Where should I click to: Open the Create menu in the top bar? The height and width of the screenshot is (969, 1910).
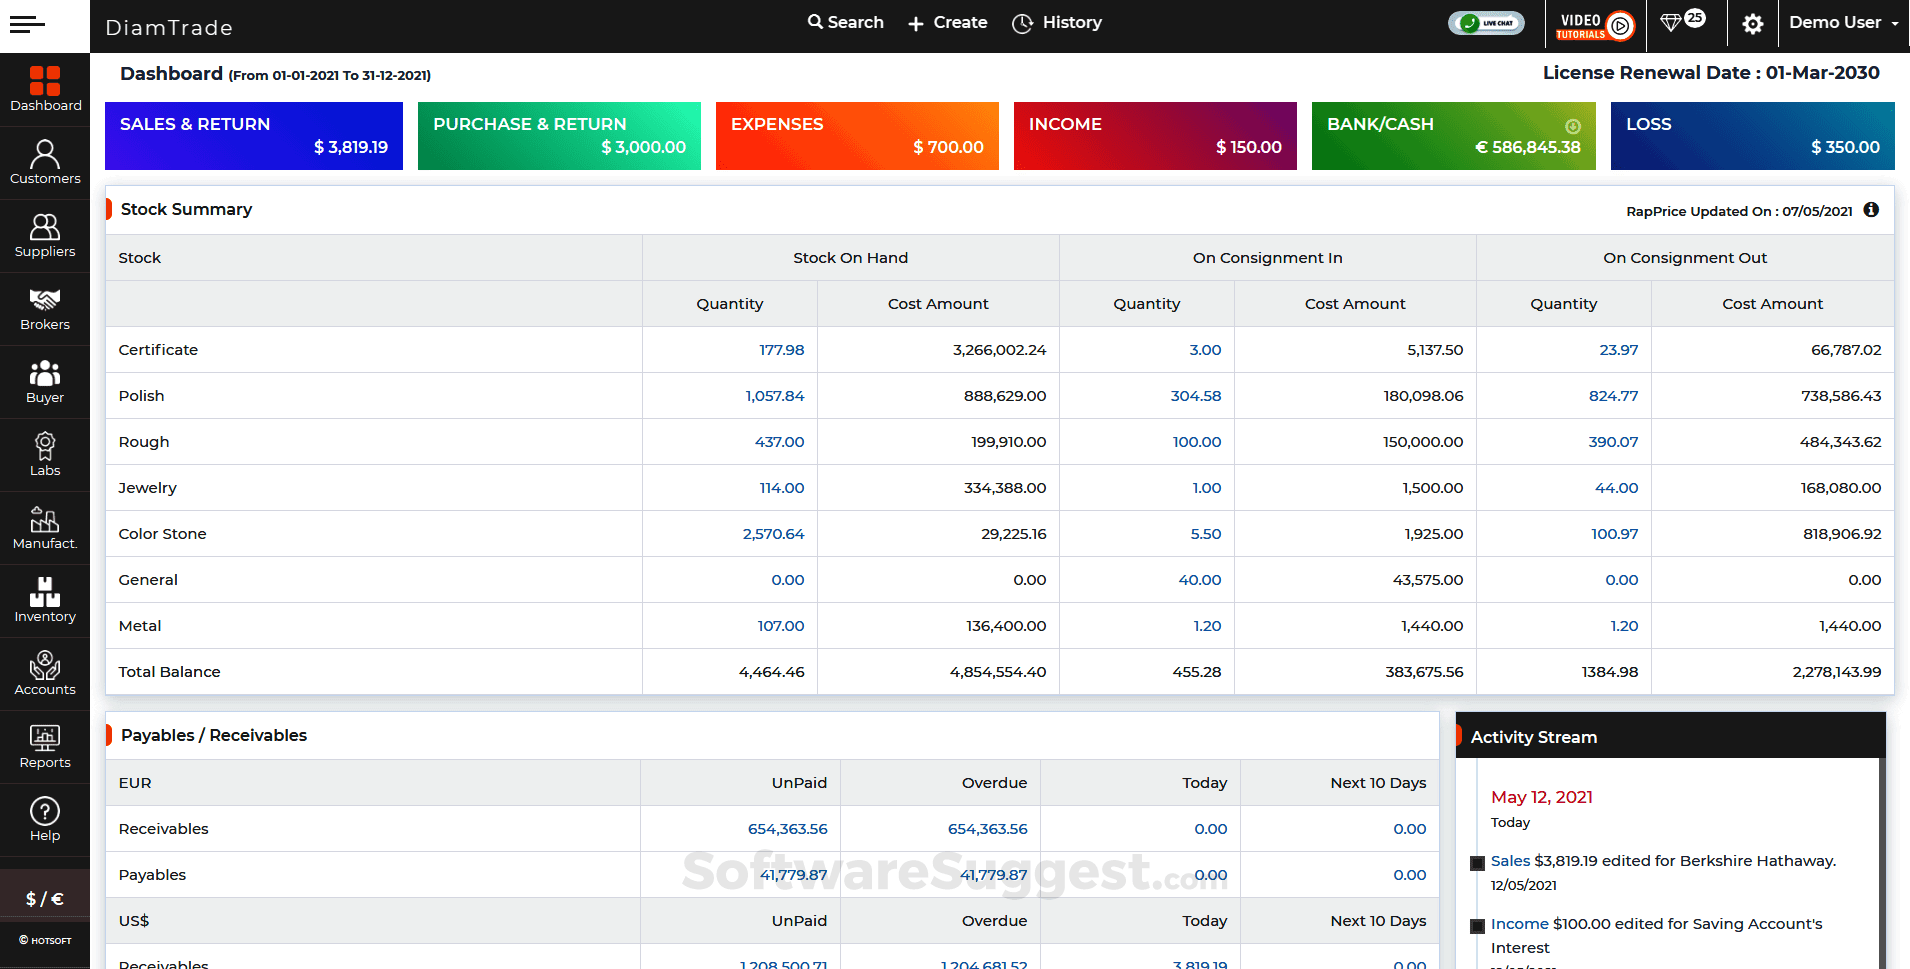pyautogui.click(x=945, y=22)
